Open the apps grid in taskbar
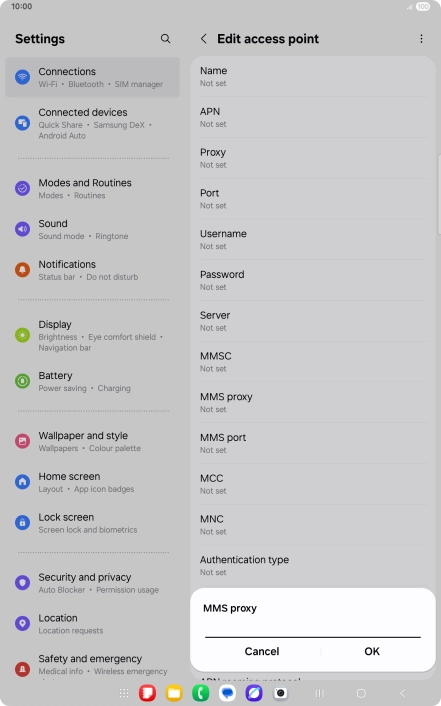 coord(124,693)
